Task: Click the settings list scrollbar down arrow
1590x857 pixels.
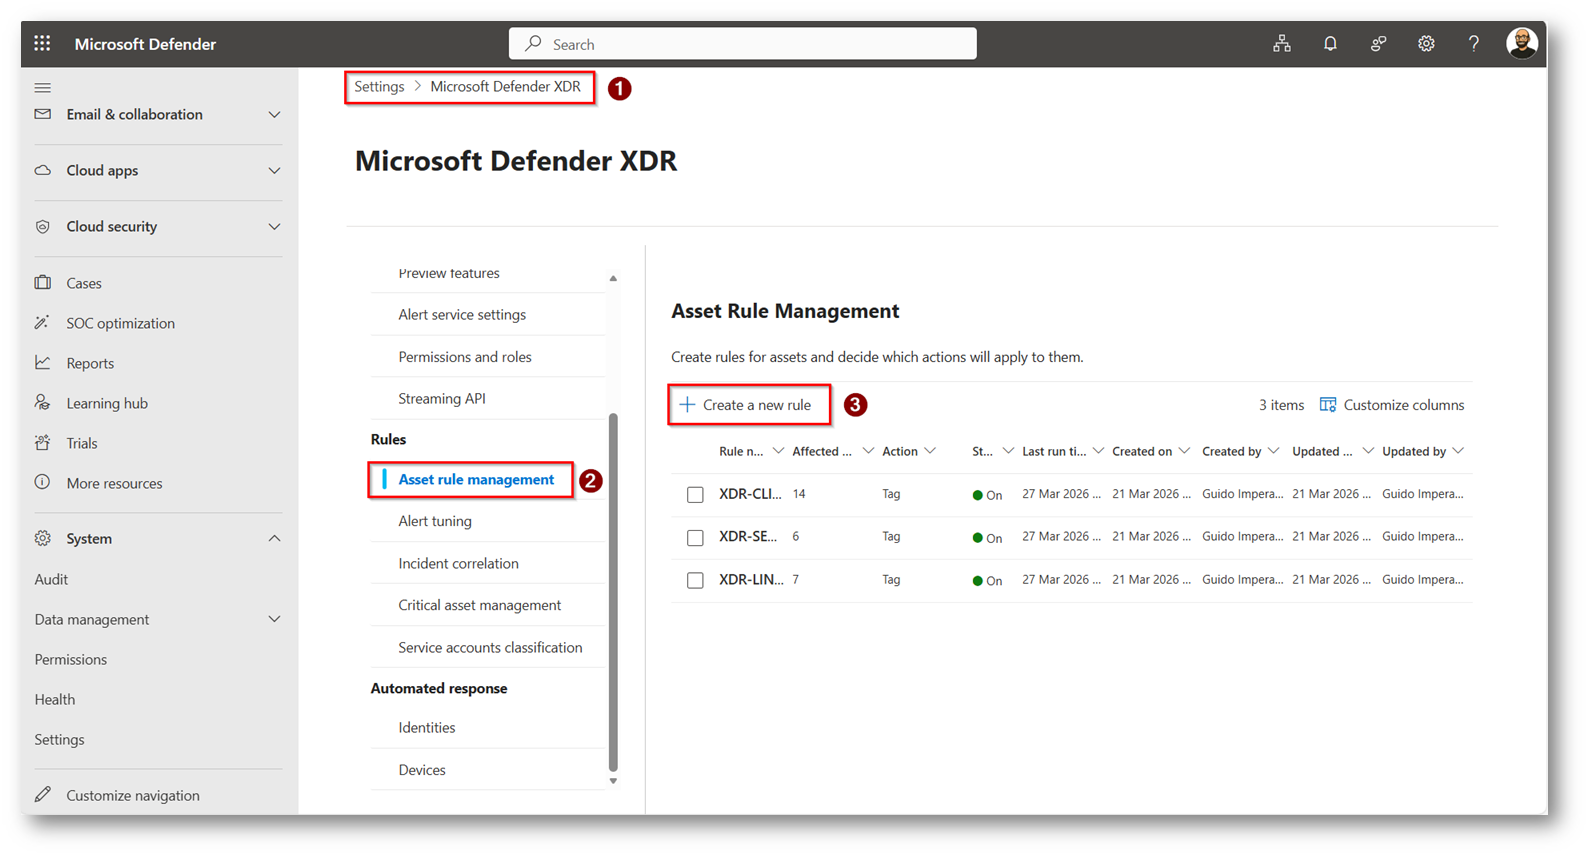Action: pos(613,781)
